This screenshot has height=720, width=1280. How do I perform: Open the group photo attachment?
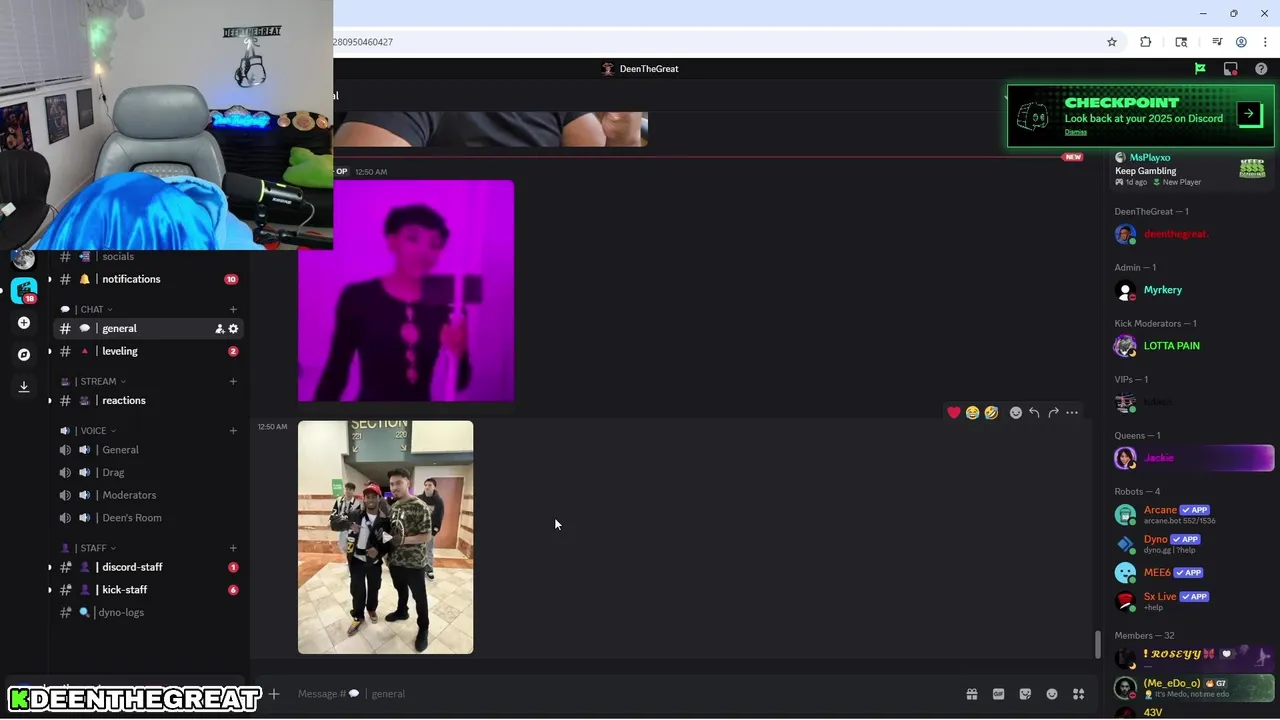coord(386,537)
